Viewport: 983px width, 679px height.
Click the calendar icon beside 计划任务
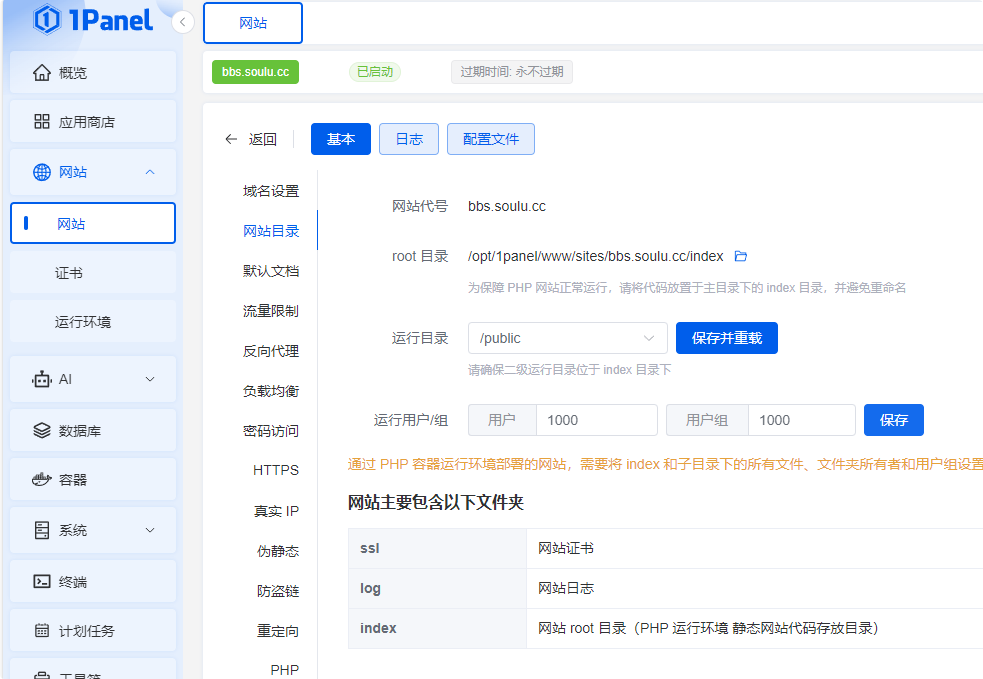(42, 631)
